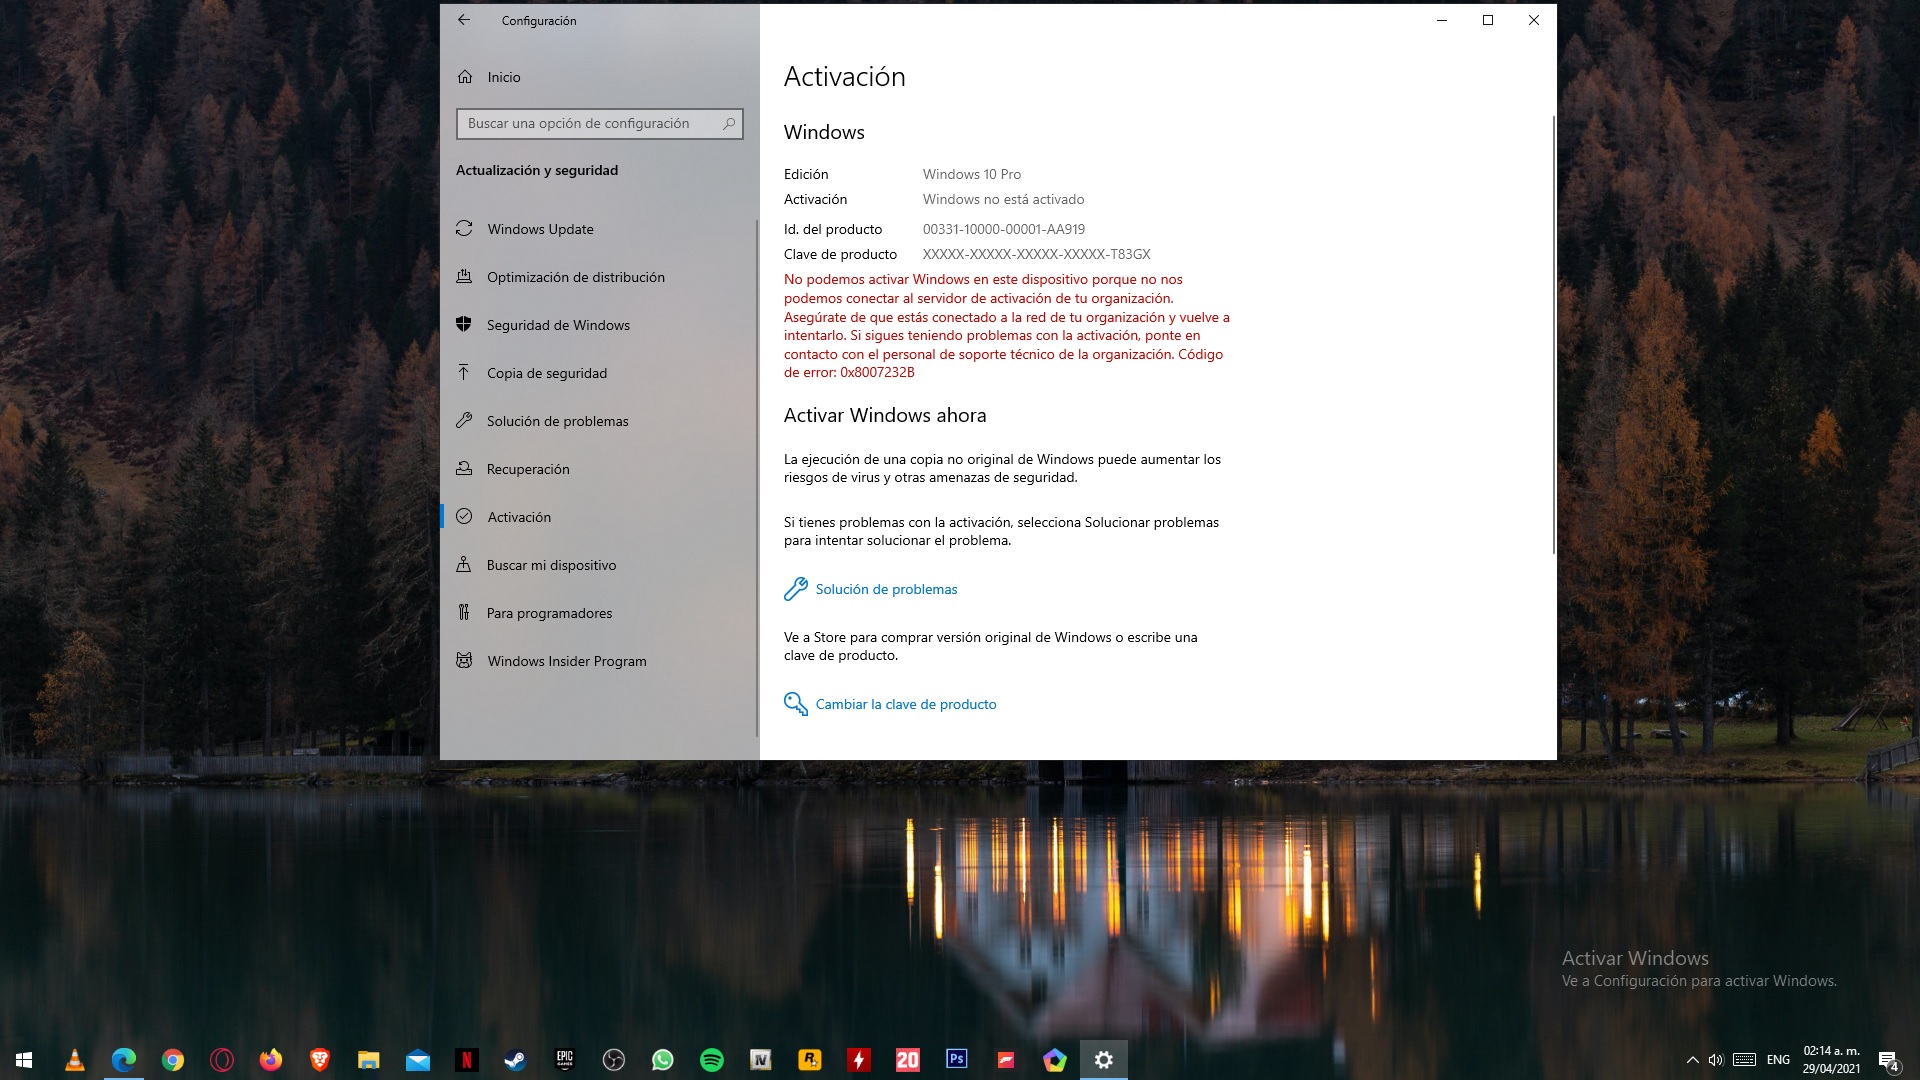This screenshot has width=1920, height=1080.
Task: Click the Activación page scrollbar
Action: tap(1553, 335)
